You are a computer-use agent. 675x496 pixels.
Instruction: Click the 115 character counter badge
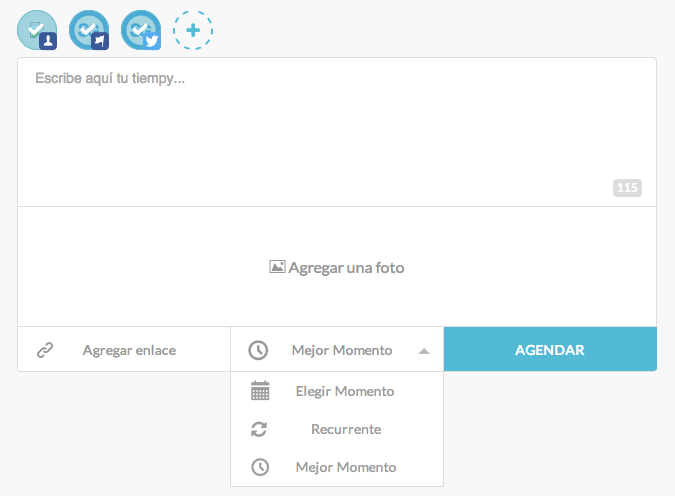627,188
